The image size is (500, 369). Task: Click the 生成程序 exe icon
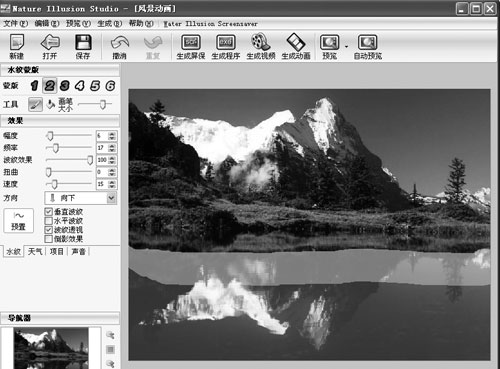click(x=226, y=46)
